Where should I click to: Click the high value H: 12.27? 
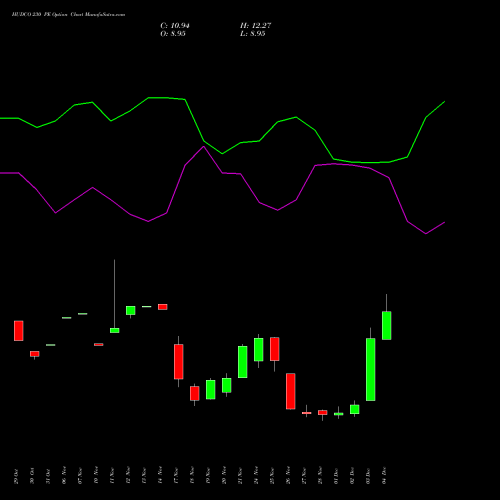(255, 26)
